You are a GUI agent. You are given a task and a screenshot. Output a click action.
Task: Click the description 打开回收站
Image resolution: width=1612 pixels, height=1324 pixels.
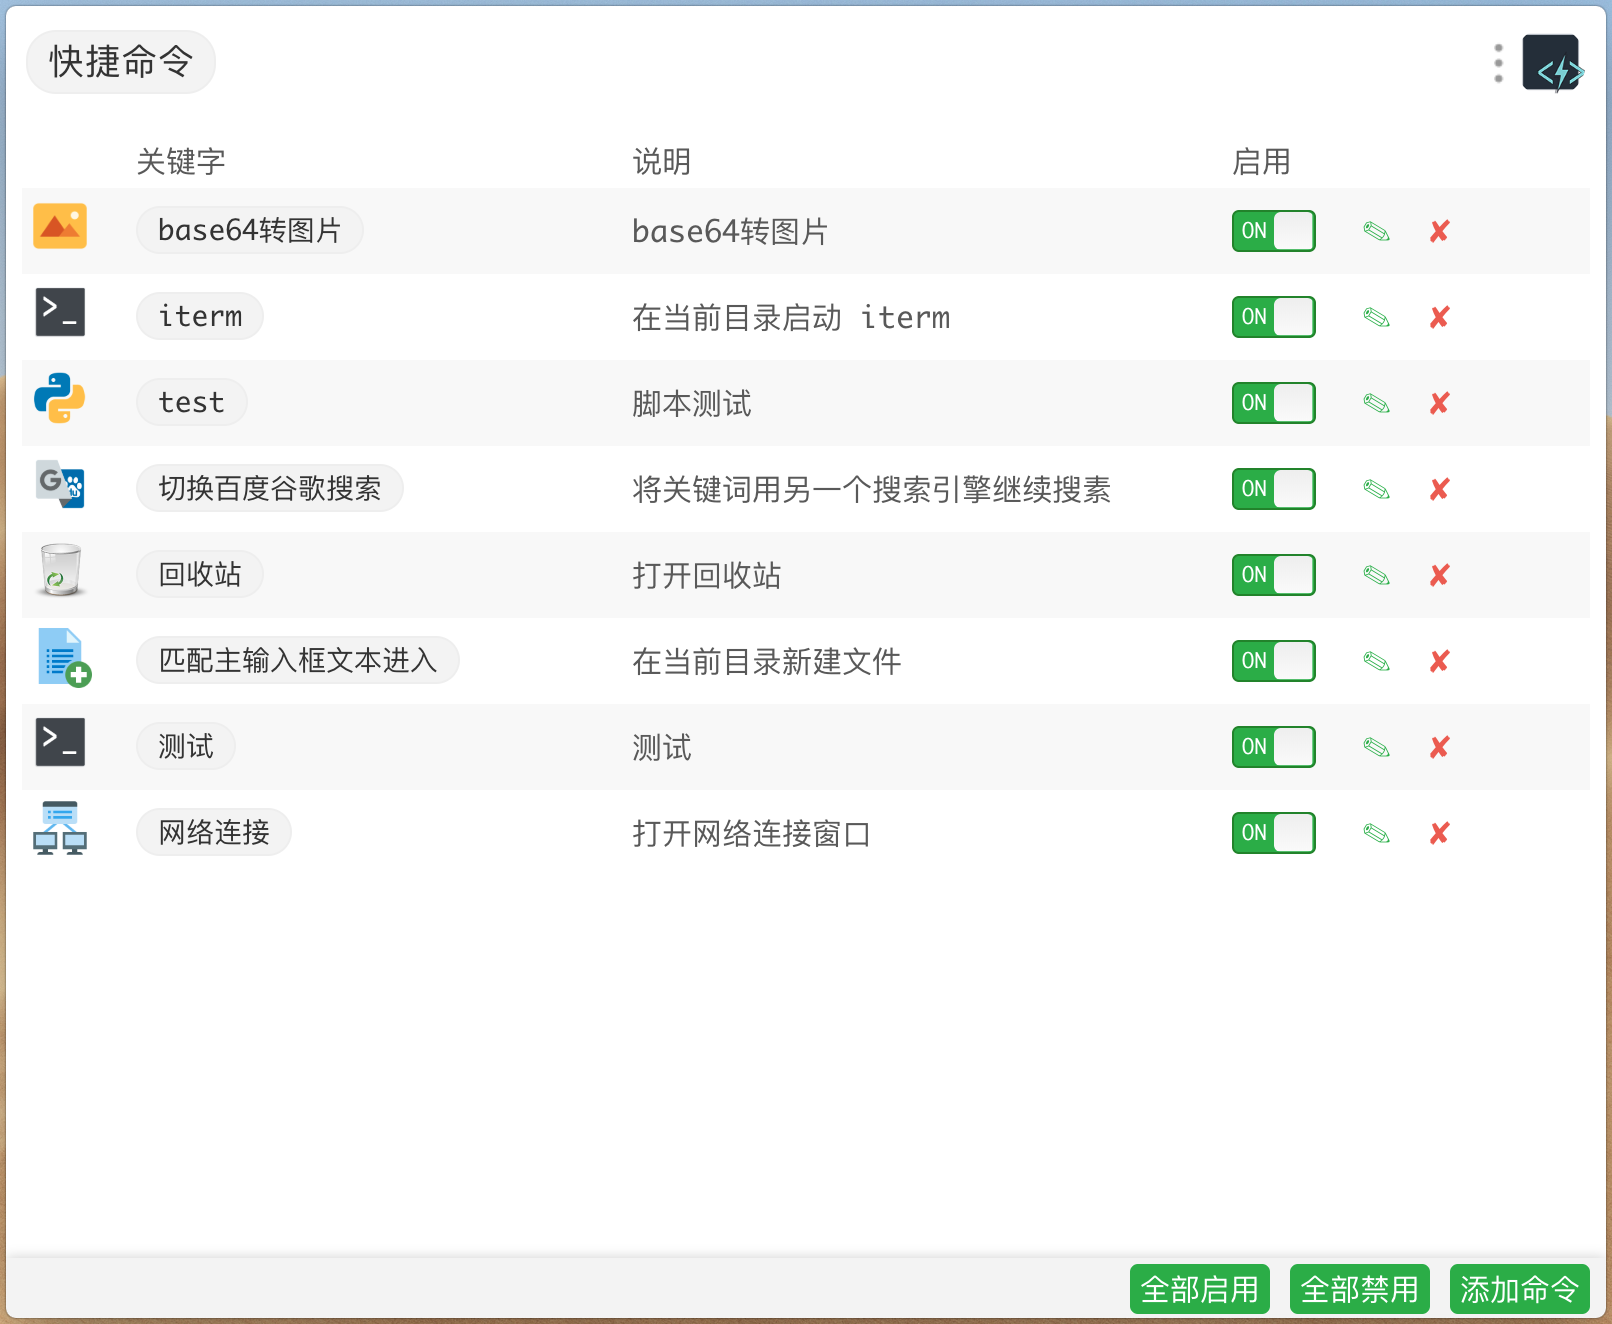point(707,576)
